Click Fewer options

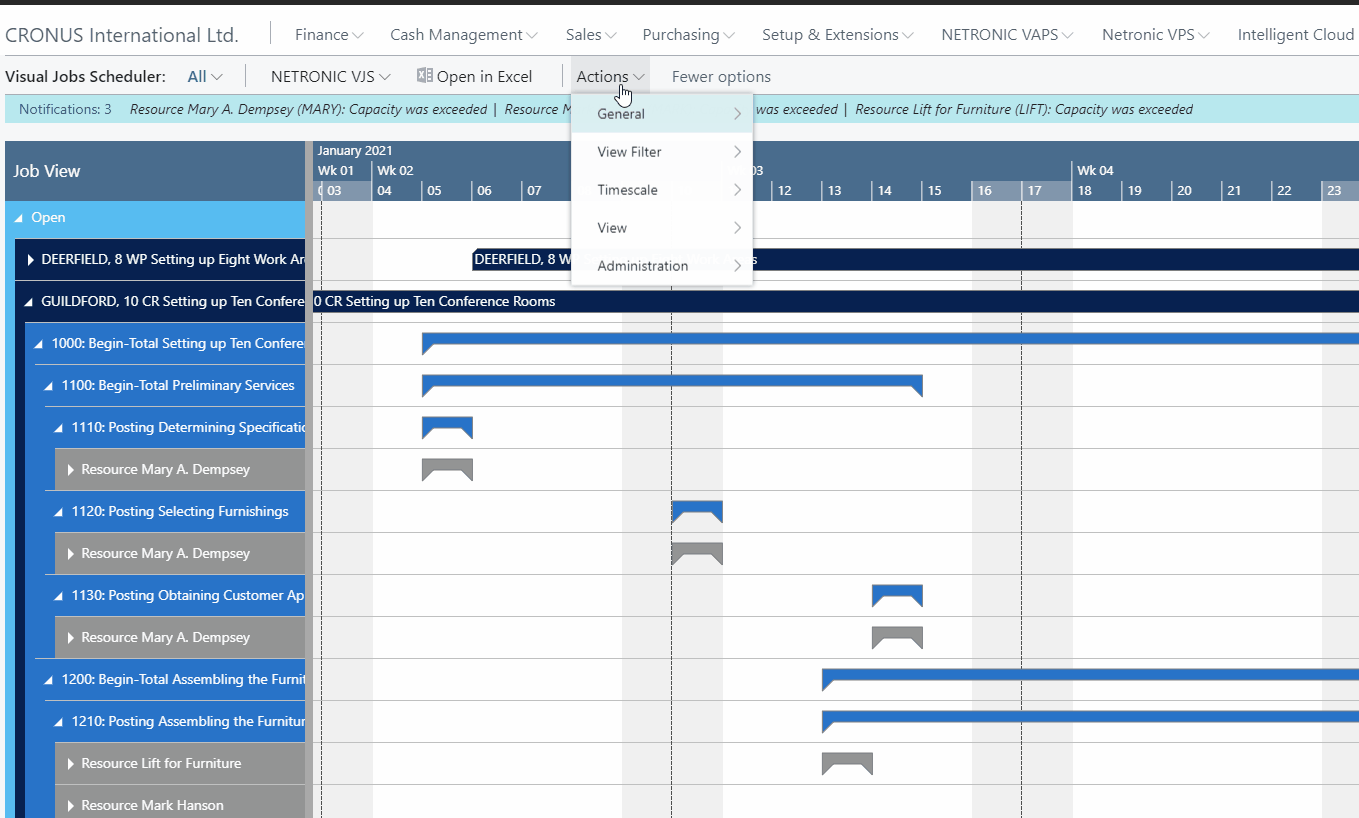721,76
